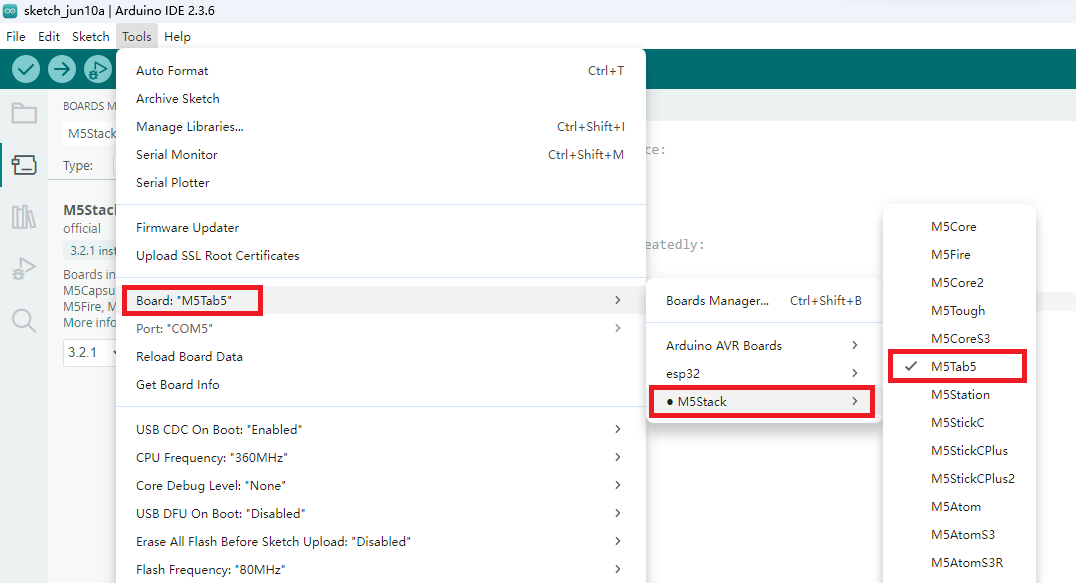The width and height of the screenshot is (1076, 583).
Task: Select the M5Core2 board
Action: click(959, 283)
